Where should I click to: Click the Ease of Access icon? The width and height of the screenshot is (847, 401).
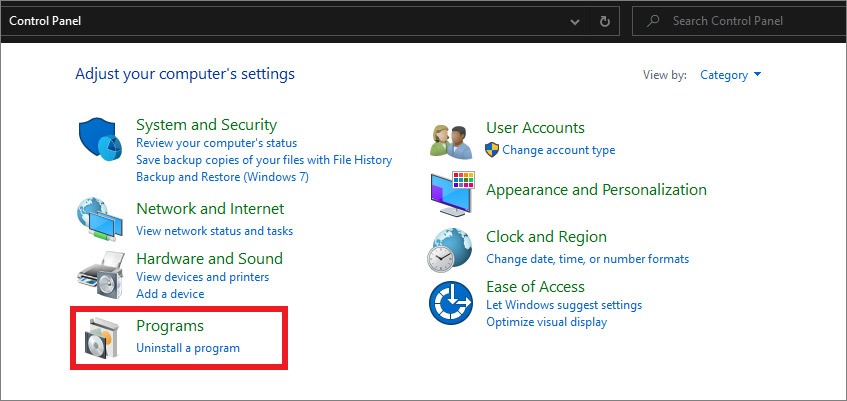(x=451, y=303)
